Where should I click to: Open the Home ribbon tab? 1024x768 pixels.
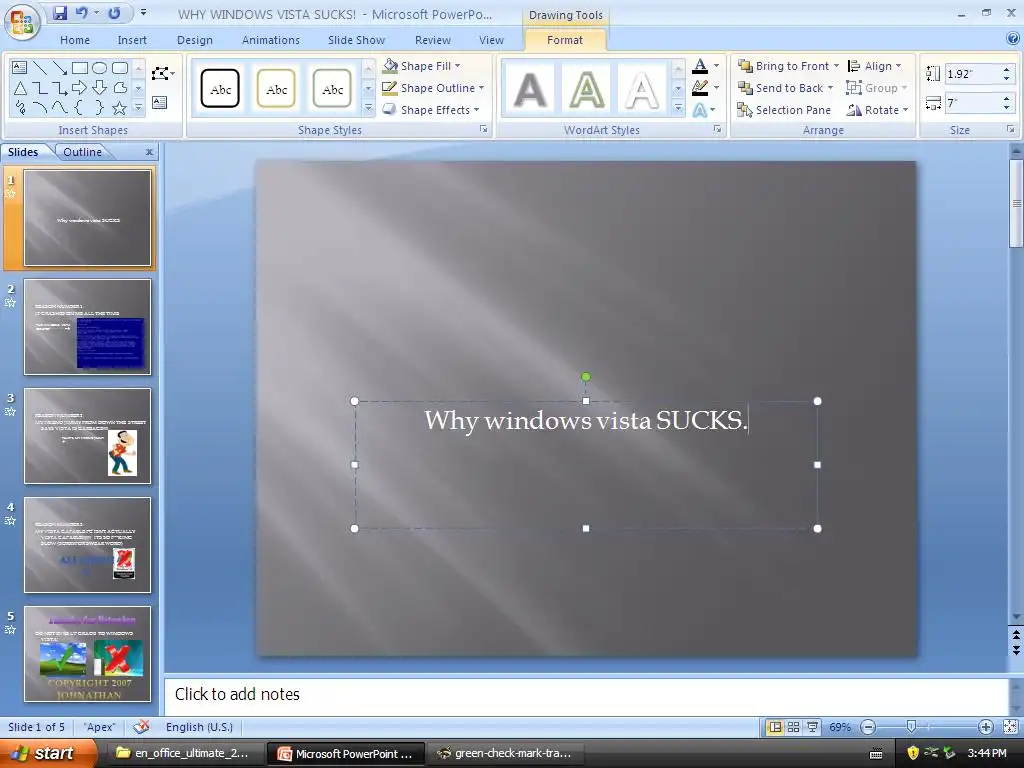pyautogui.click(x=75, y=40)
